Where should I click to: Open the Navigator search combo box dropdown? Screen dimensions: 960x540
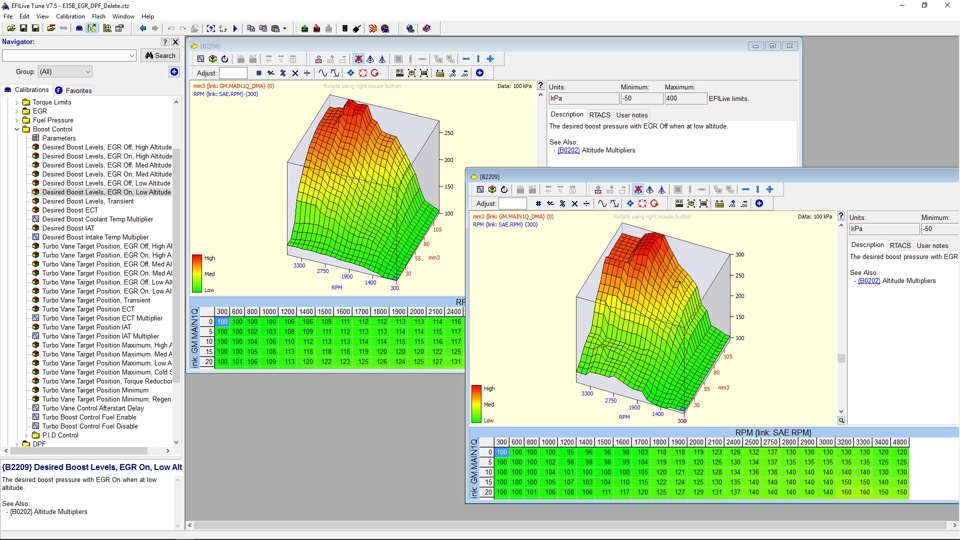click(x=132, y=56)
